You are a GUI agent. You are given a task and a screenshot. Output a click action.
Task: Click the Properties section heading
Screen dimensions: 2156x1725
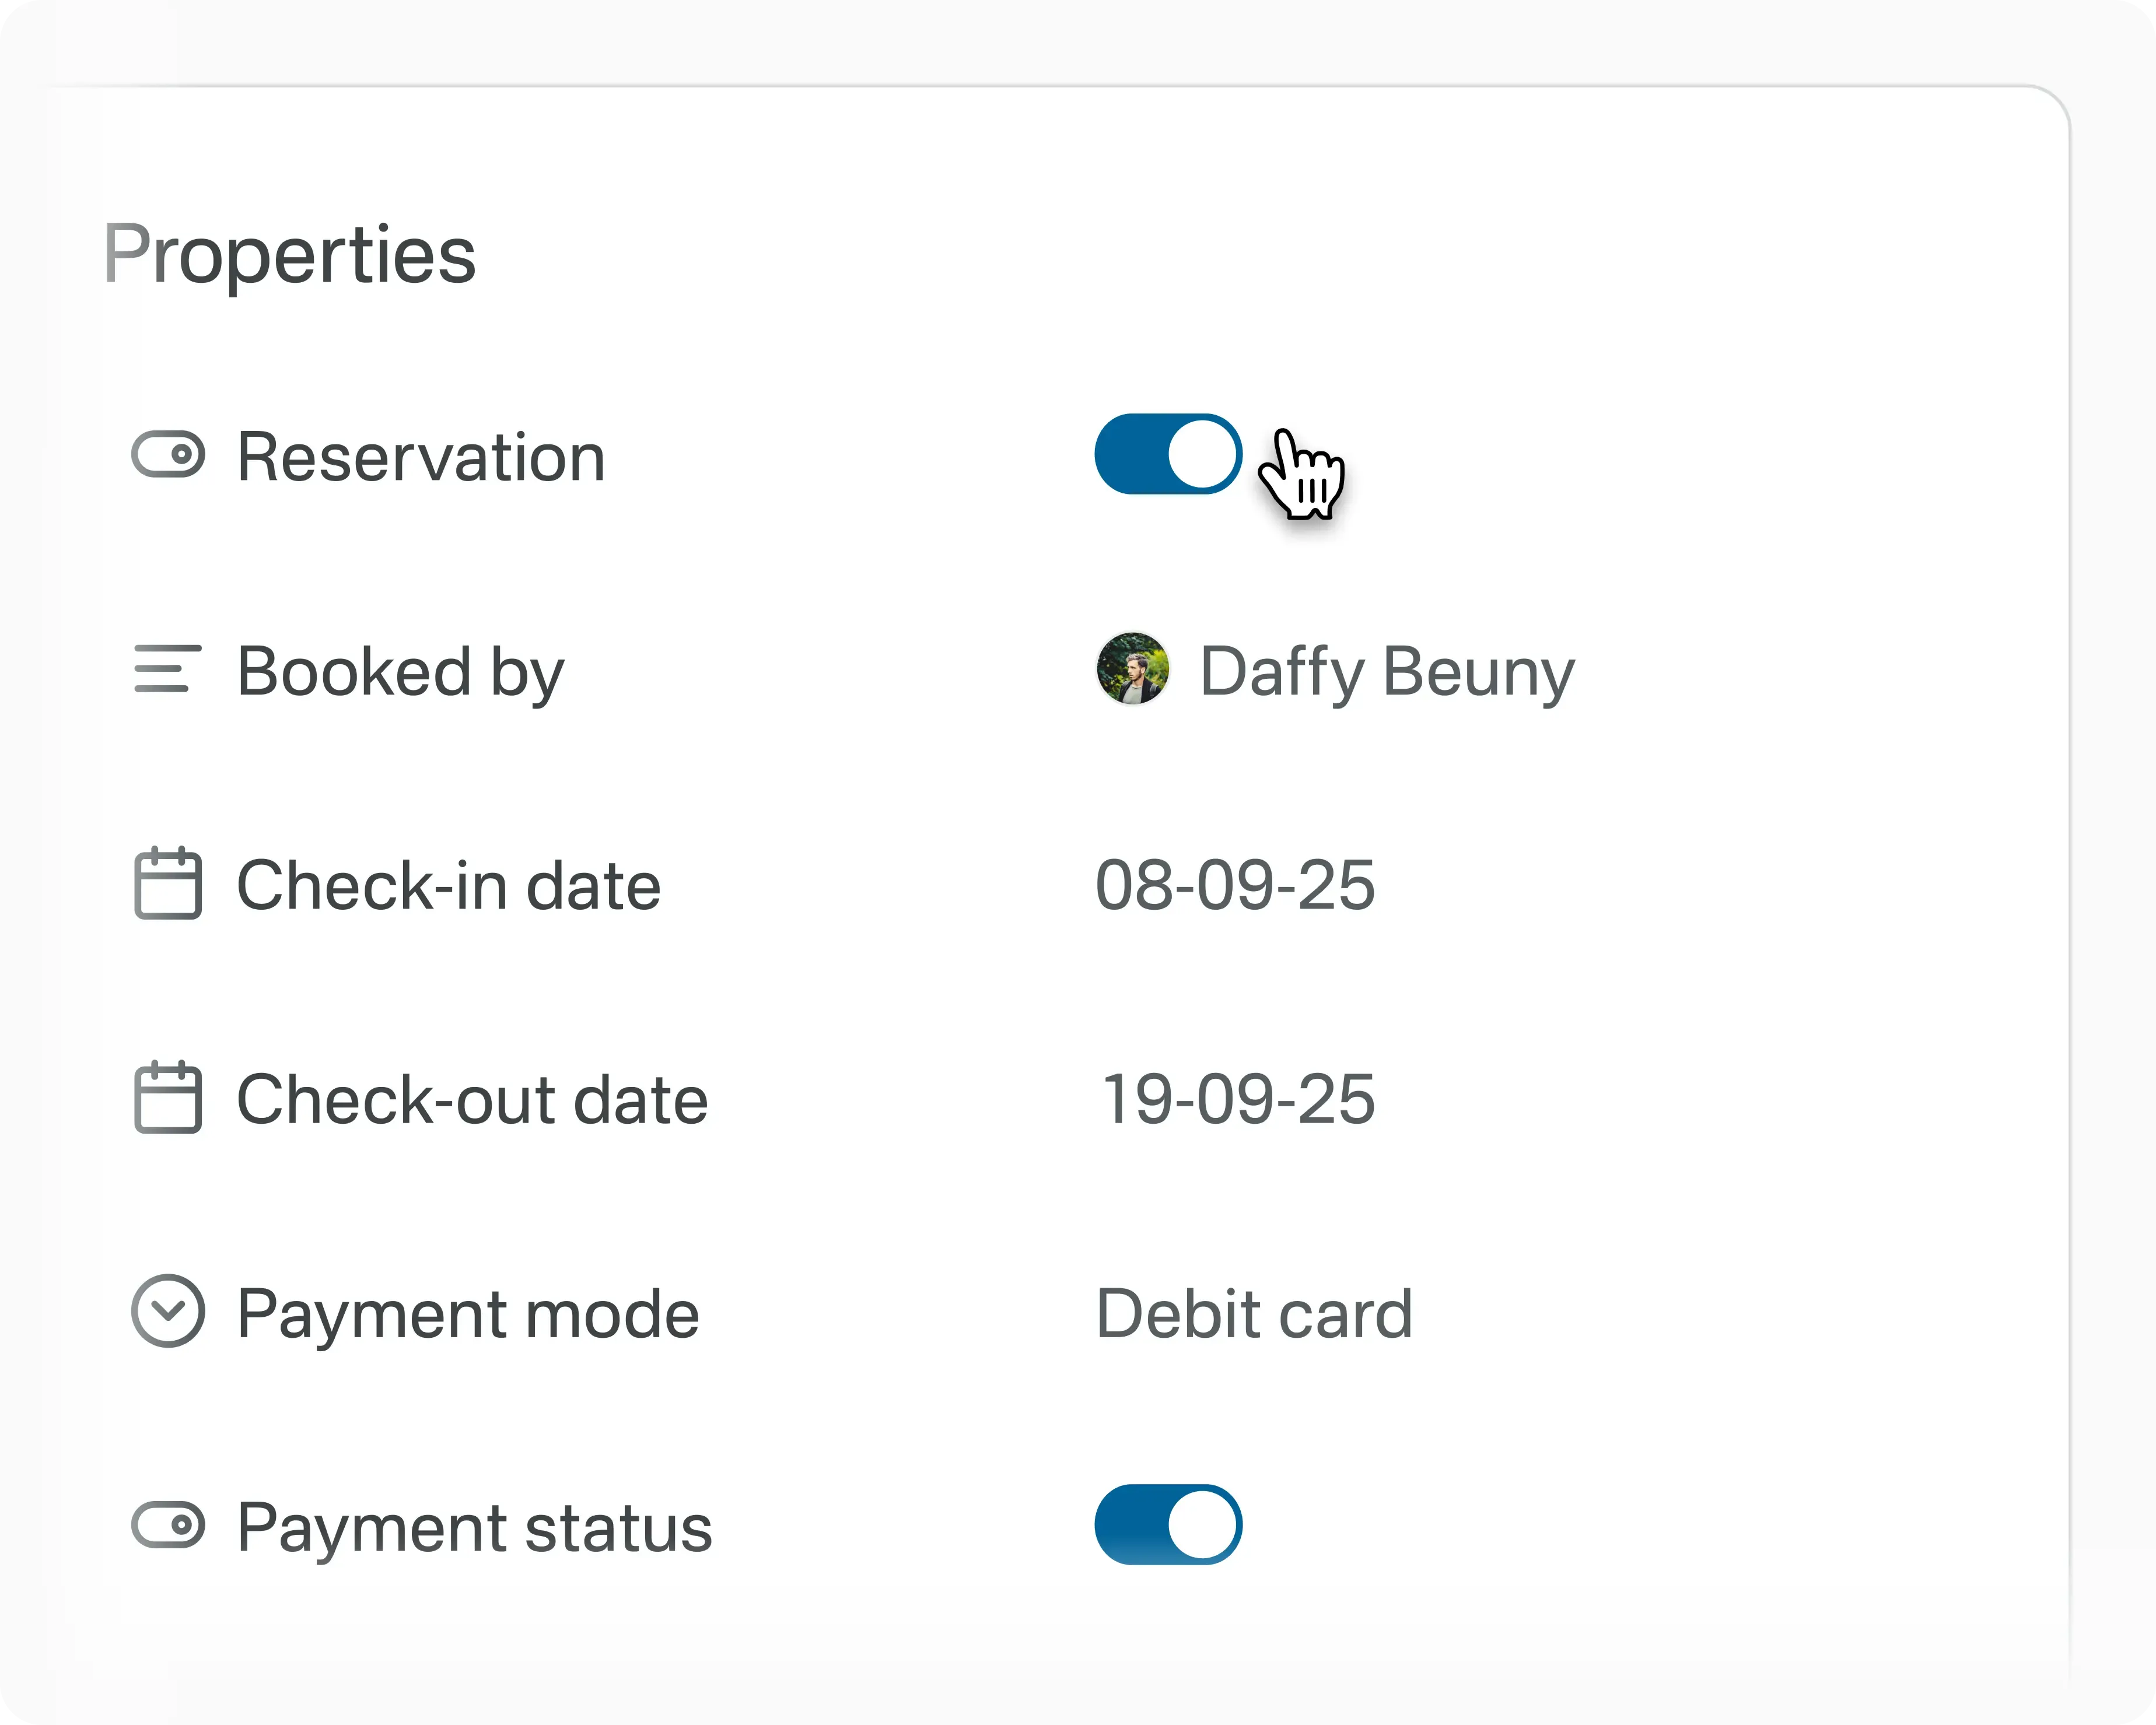click(290, 255)
